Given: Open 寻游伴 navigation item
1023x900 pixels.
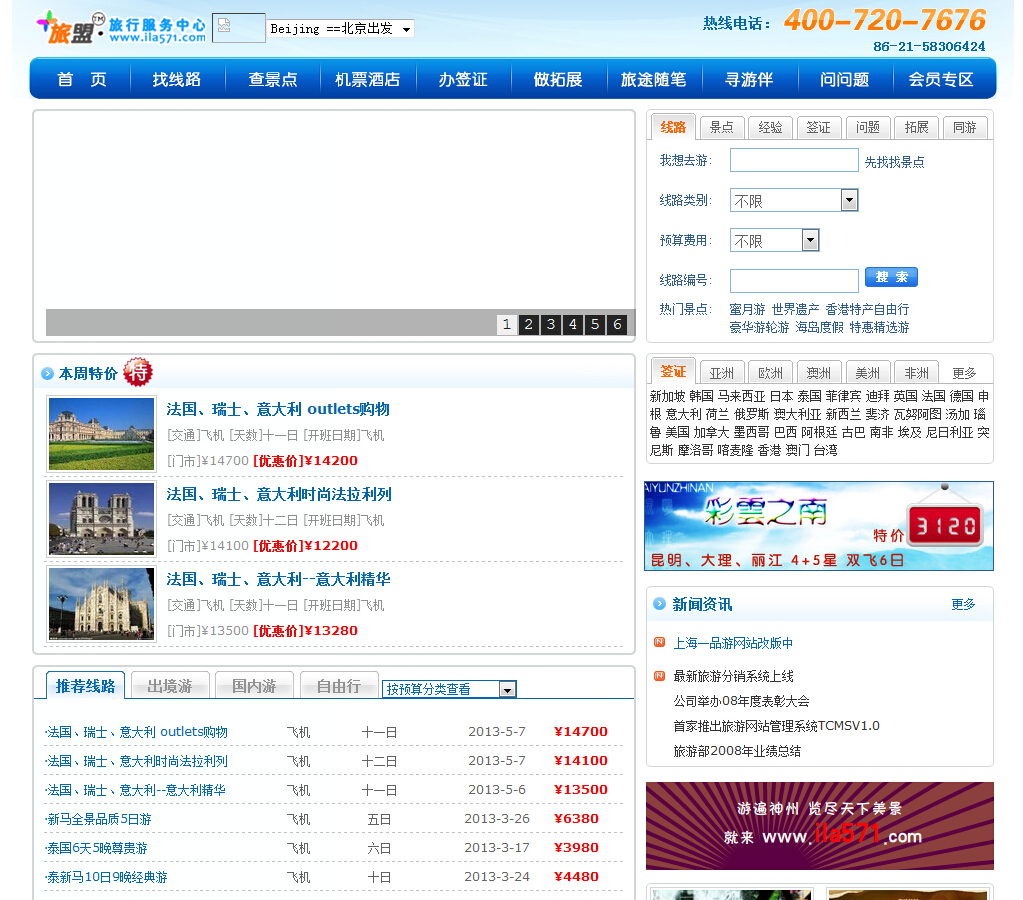Looking at the screenshot, I should pyautogui.click(x=749, y=80).
